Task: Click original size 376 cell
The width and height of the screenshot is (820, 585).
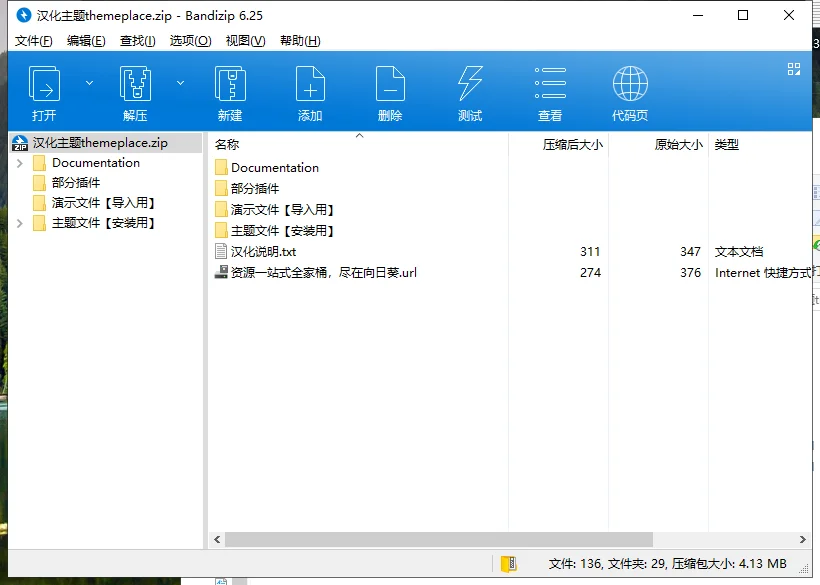Action: 690,273
